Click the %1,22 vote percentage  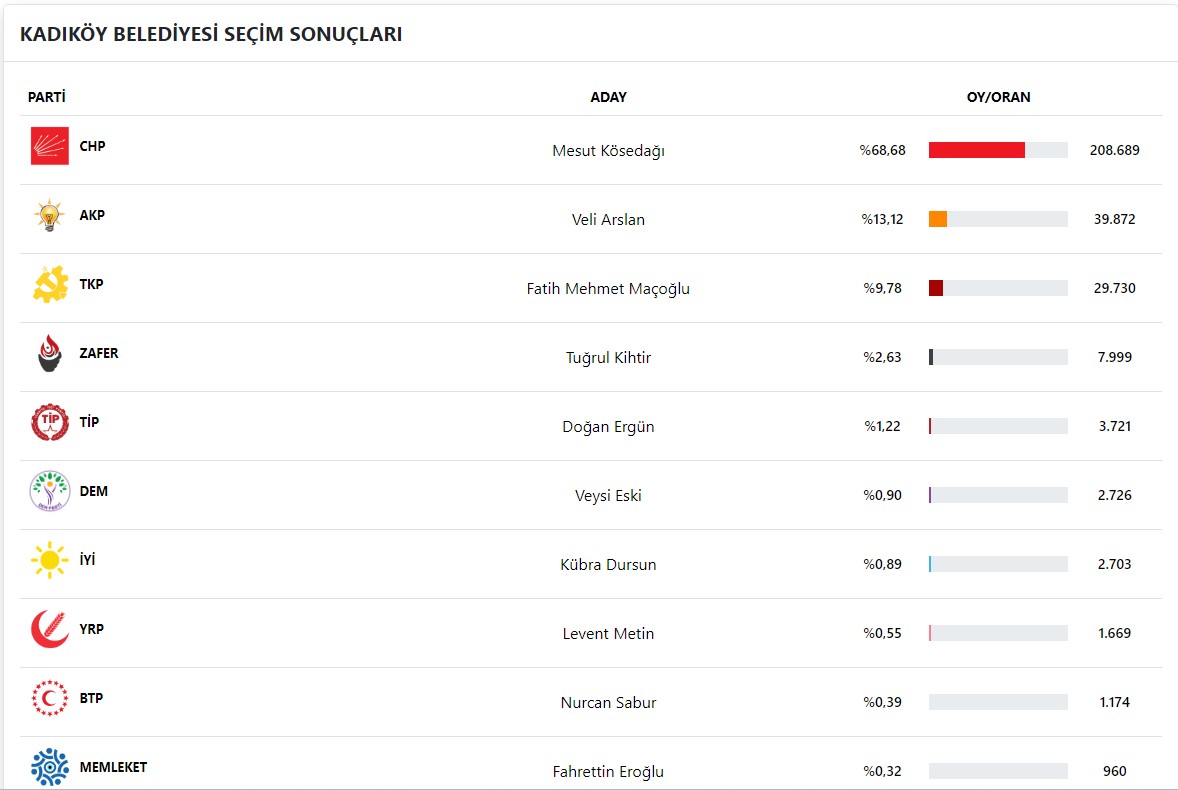point(883,427)
